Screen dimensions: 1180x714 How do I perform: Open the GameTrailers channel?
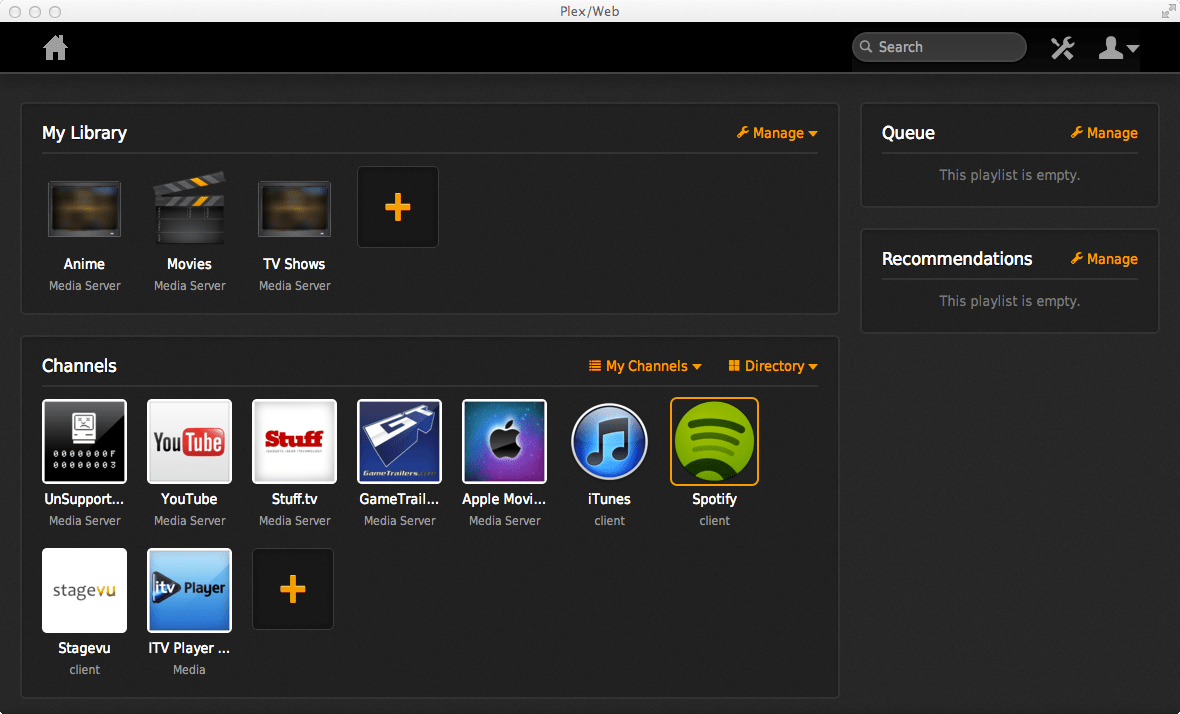pos(400,441)
